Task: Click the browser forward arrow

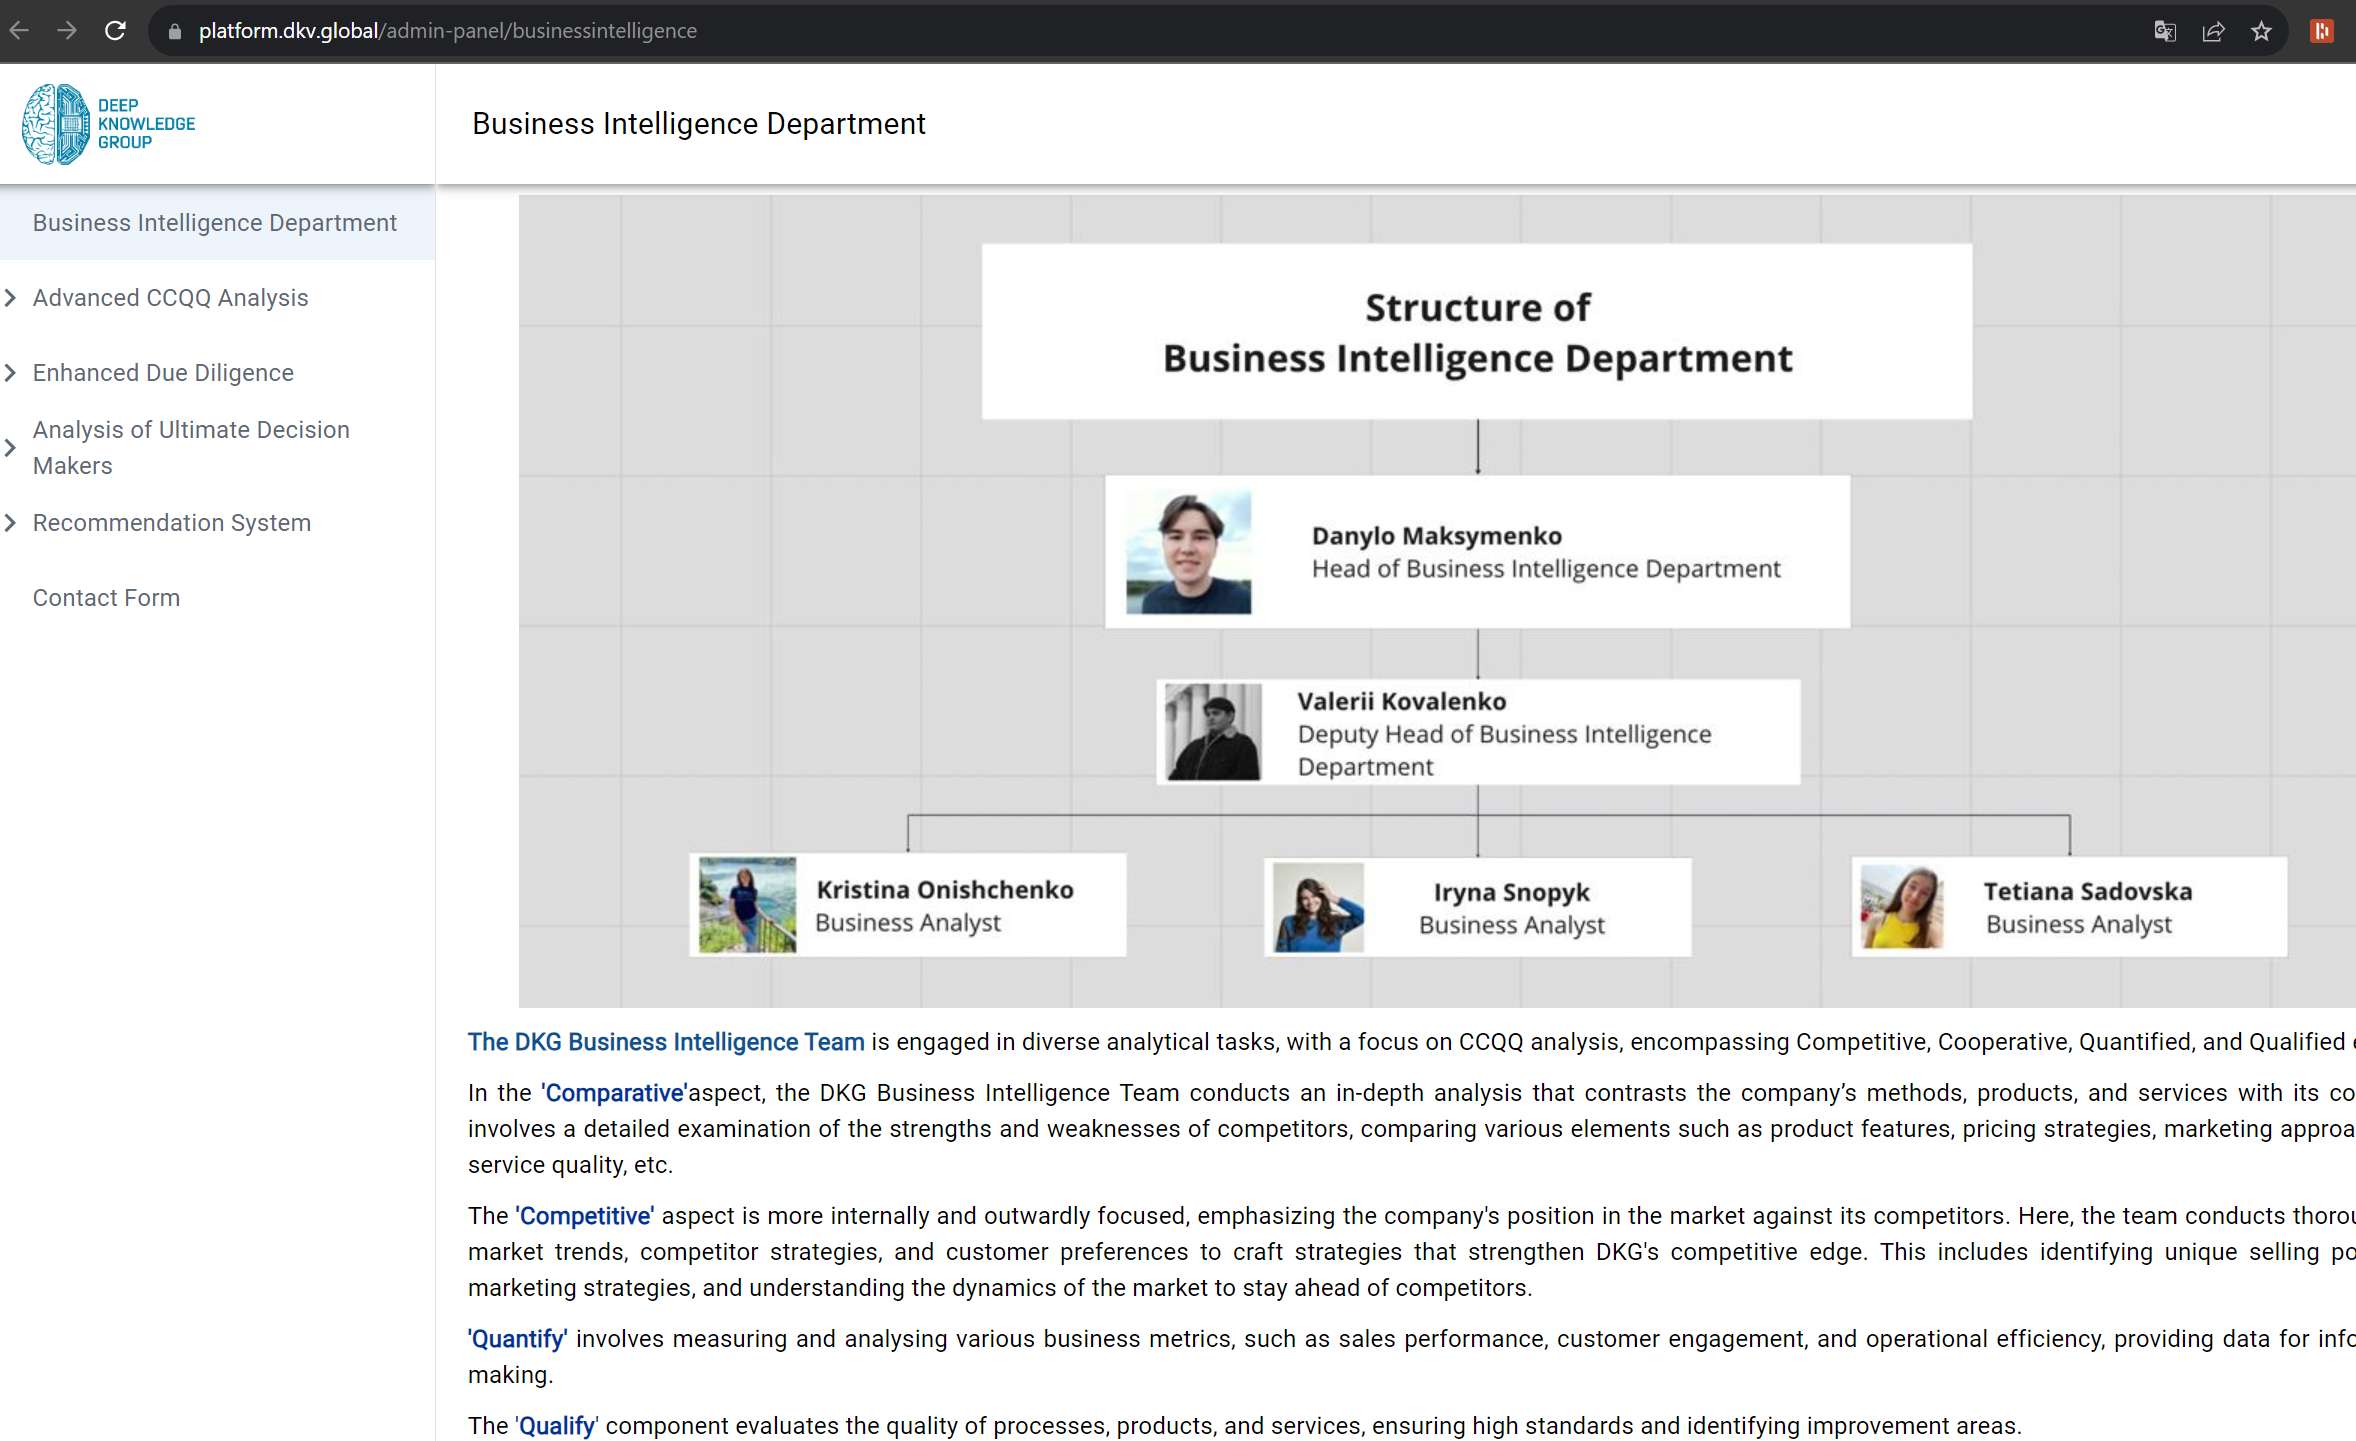Action: tap(67, 31)
